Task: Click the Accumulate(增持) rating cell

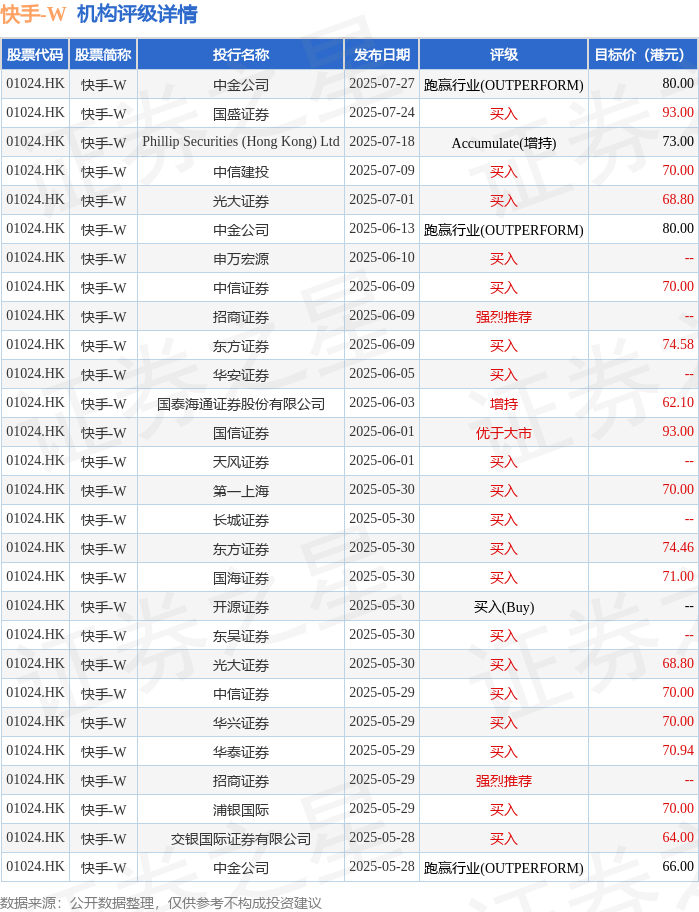Action: [x=503, y=143]
